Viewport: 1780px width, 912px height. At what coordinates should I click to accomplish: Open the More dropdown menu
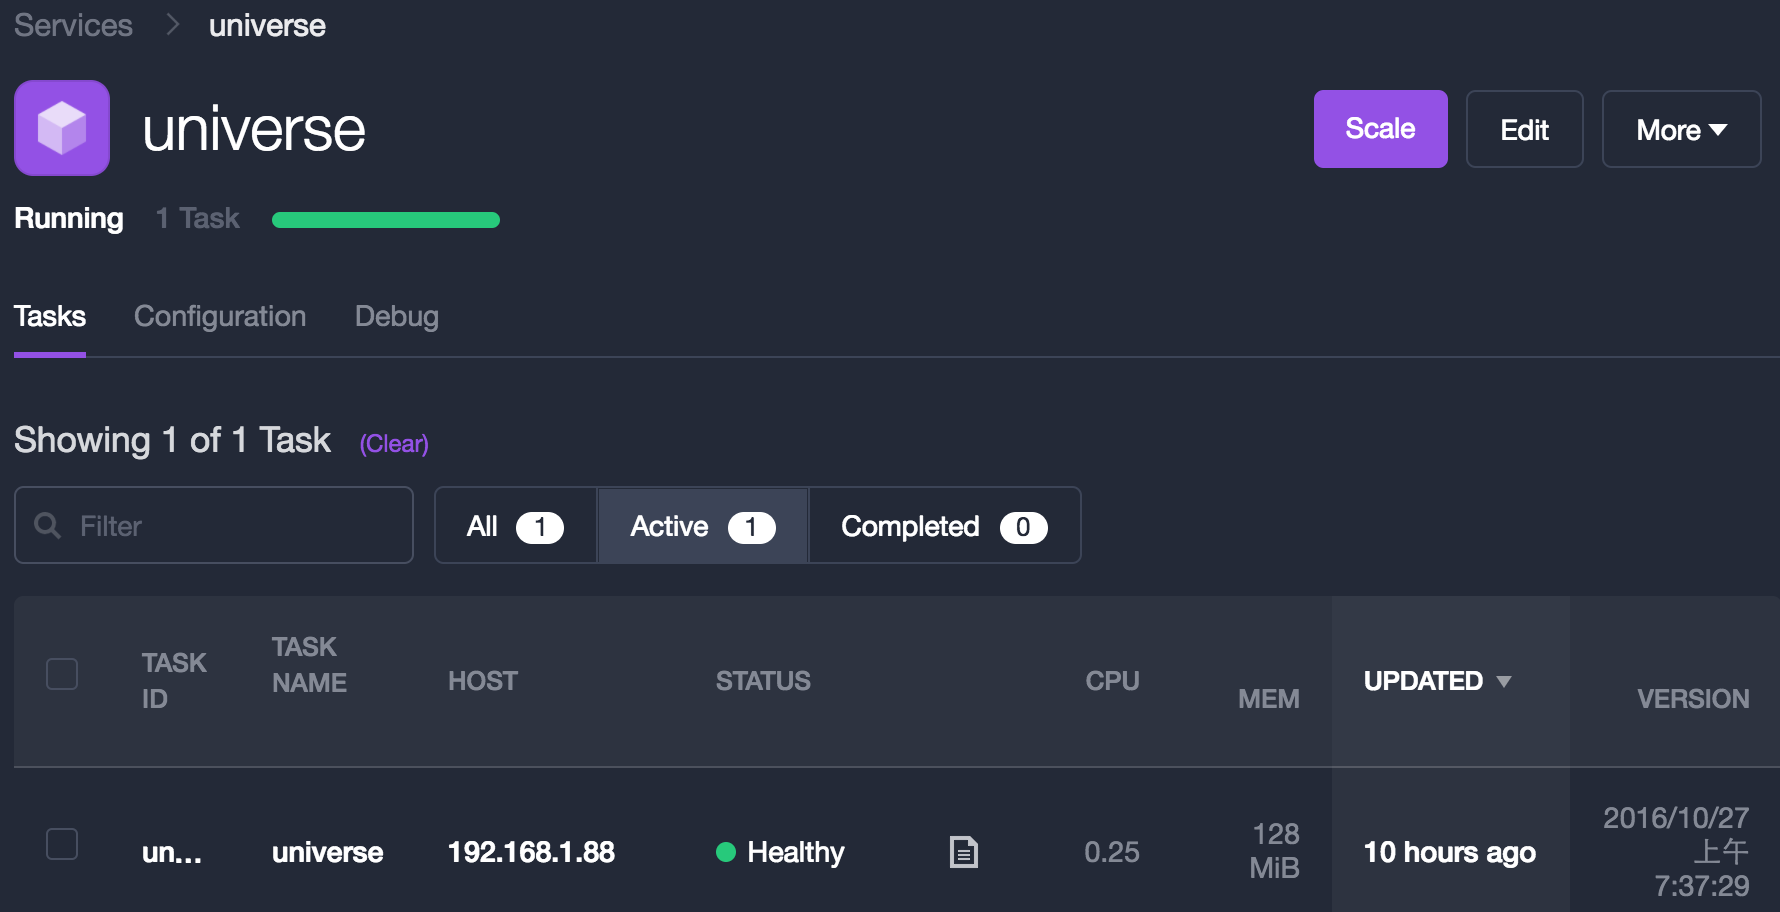click(x=1681, y=130)
